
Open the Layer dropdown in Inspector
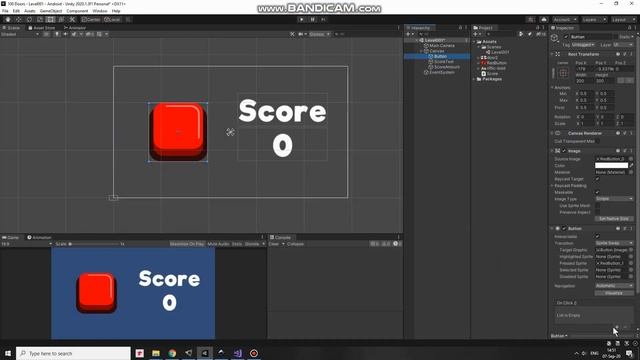tap(623, 44)
